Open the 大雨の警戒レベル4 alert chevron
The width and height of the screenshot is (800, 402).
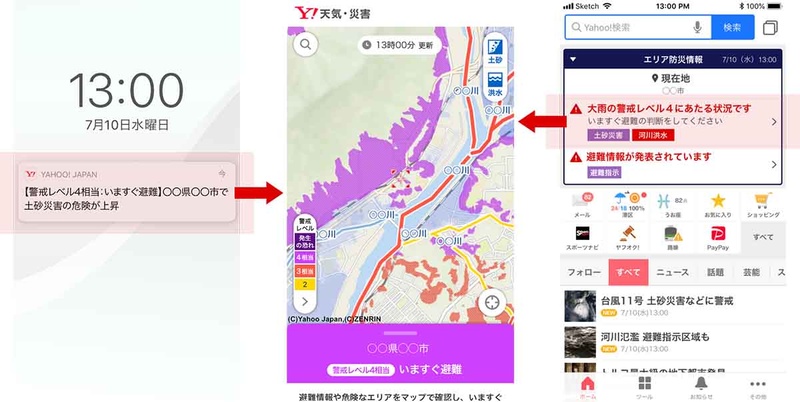[x=774, y=122]
